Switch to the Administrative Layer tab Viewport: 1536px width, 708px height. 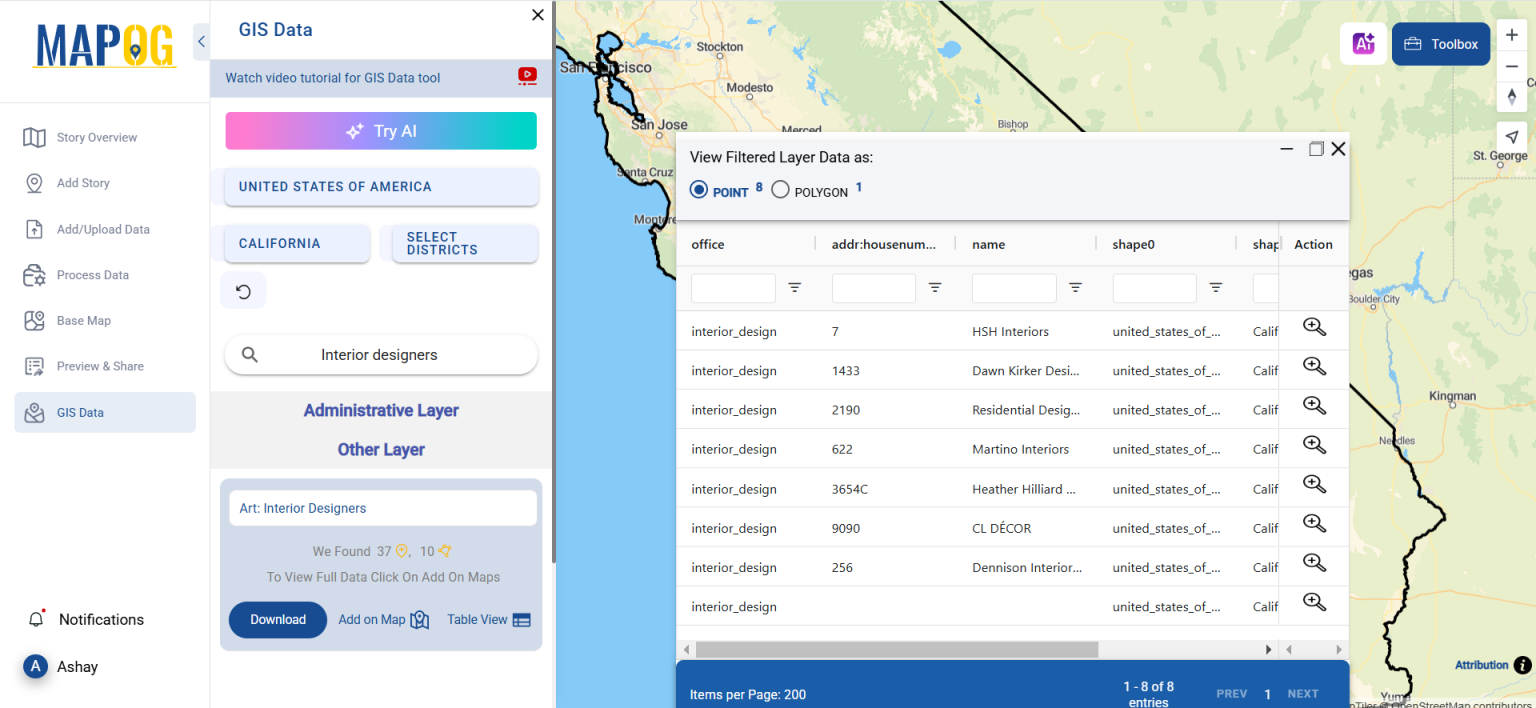[x=380, y=410]
